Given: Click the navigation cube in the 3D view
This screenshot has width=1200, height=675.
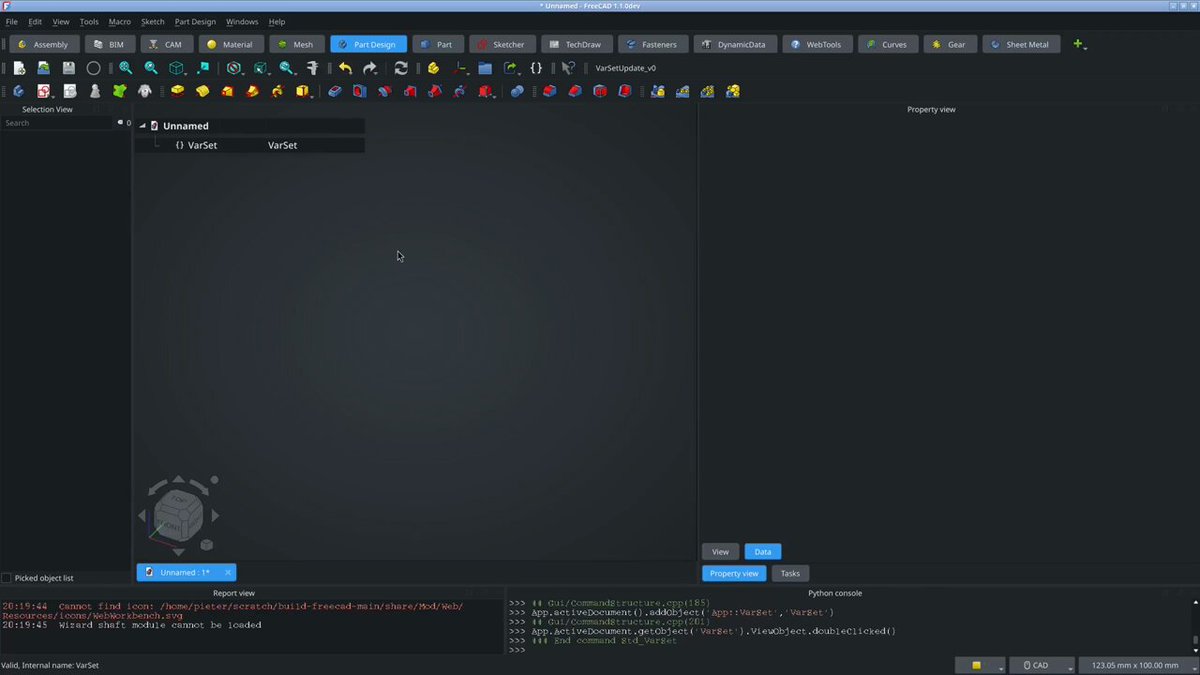Looking at the screenshot, I should coord(178,515).
